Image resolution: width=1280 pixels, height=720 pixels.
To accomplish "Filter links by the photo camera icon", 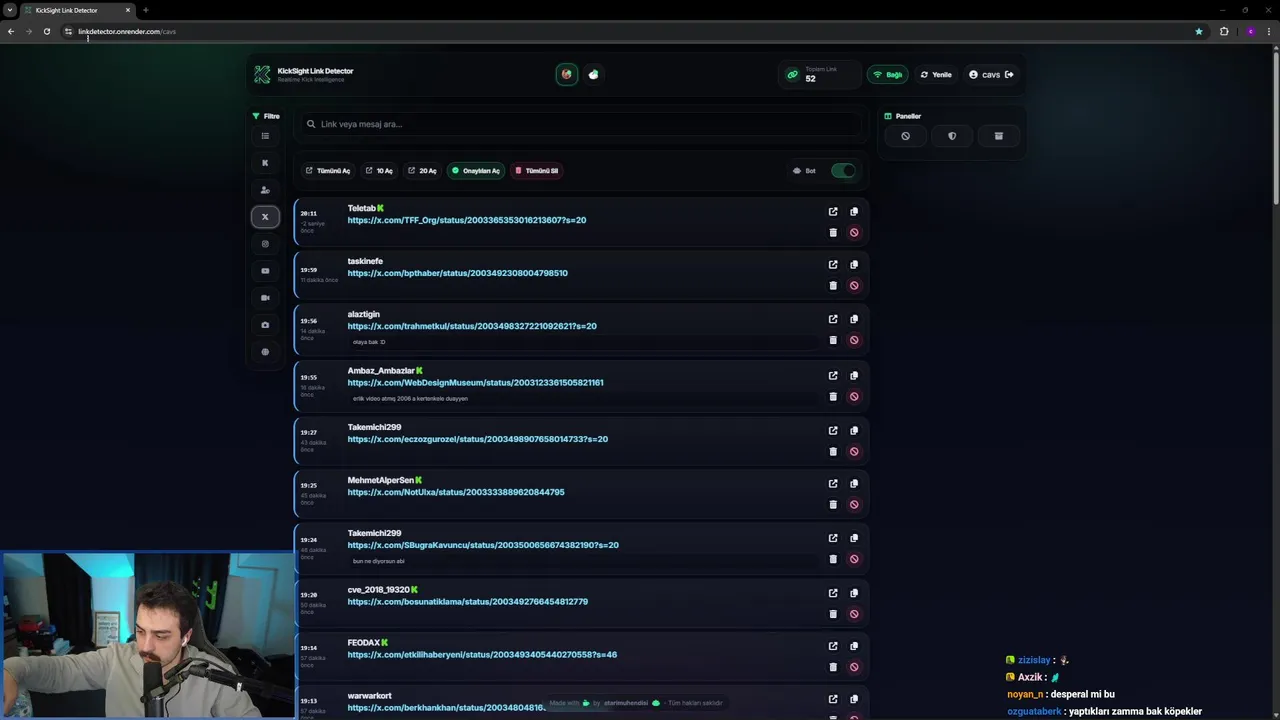I will [265, 325].
